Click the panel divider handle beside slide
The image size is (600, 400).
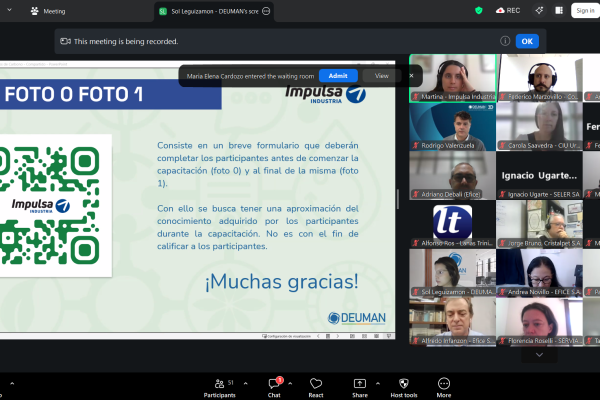point(398,199)
